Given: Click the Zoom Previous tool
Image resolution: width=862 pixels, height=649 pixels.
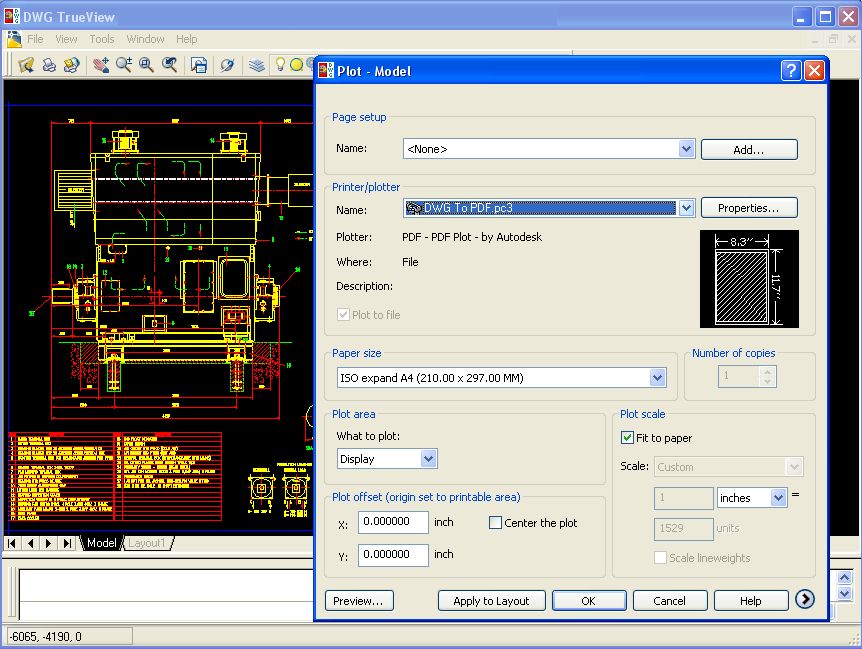Looking at the screenshot, I should [x=169, y=65].
